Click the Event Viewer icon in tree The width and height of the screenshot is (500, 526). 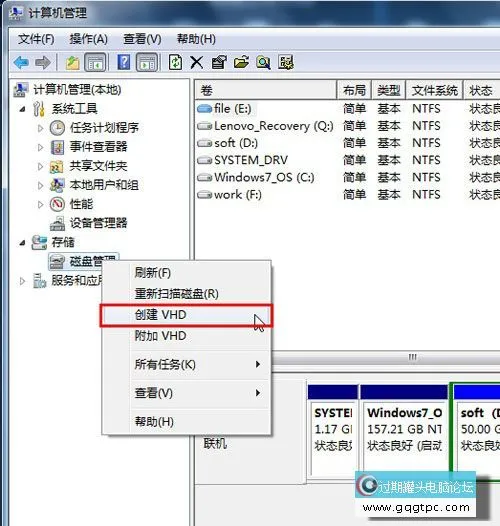pyautogui.click(x=57, y=147)
